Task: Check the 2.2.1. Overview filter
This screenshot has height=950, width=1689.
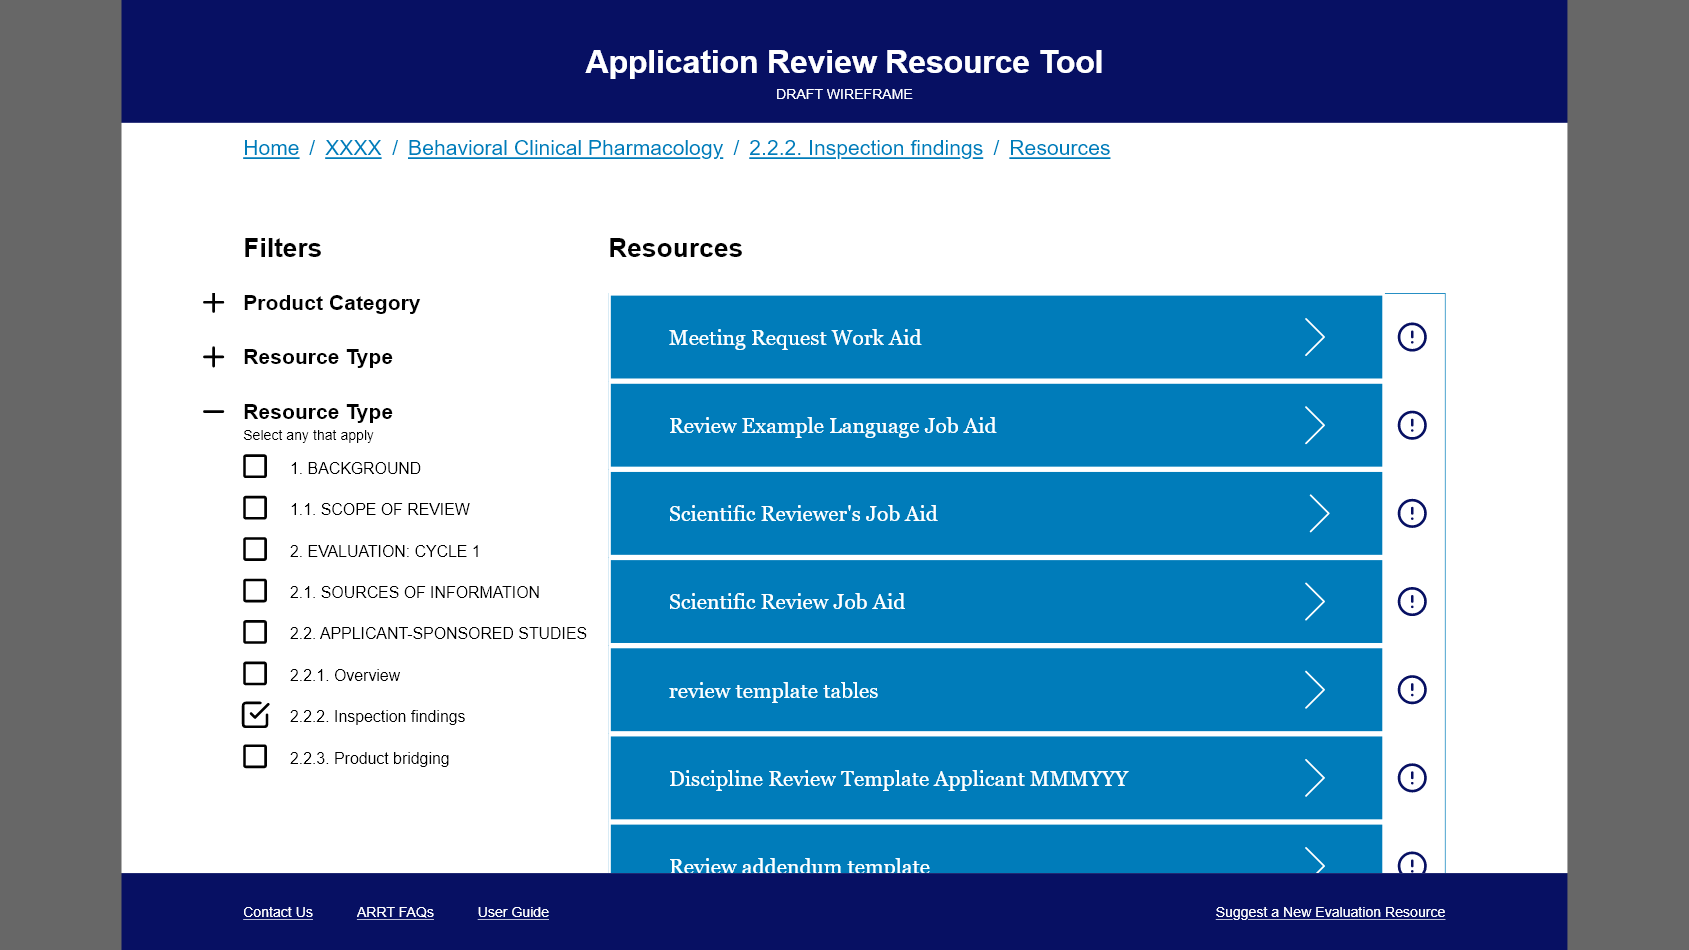Action: pos(255,674)
